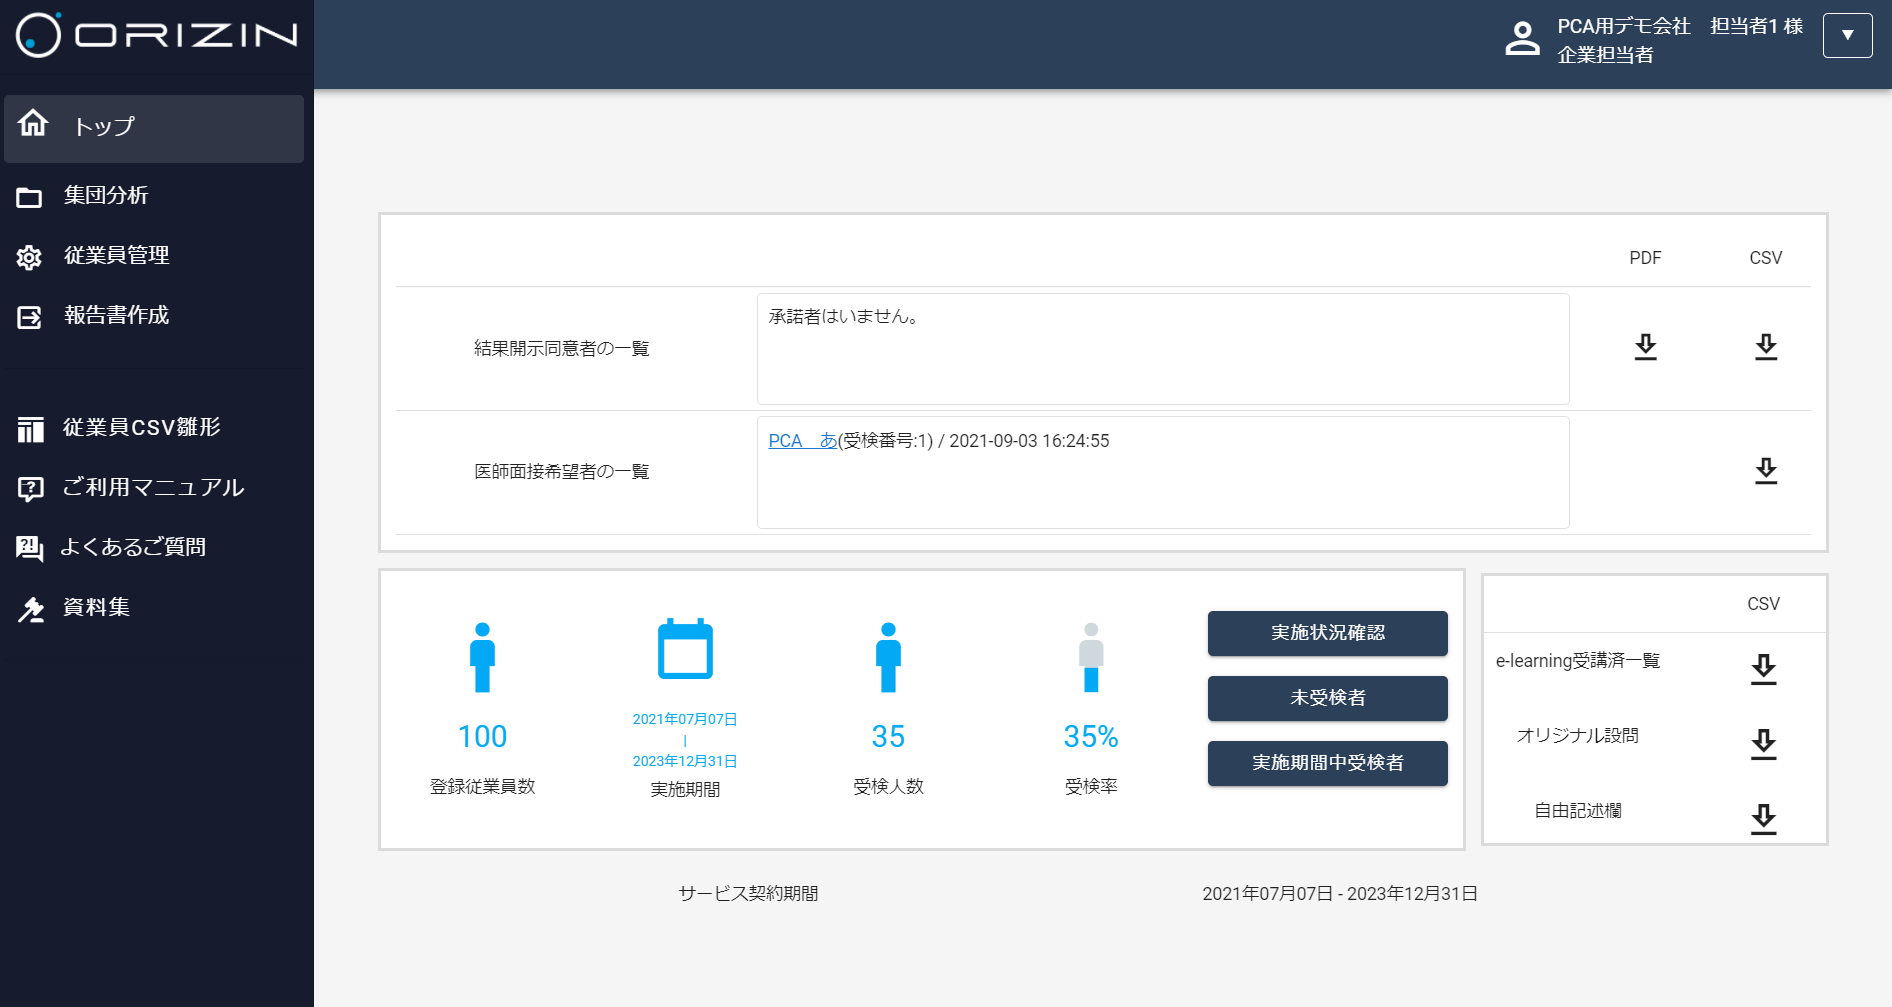This screenshot has width=1892, height=1007.
Task: Download 自由記述欄 CSV file
Action: pos(1763,818)
